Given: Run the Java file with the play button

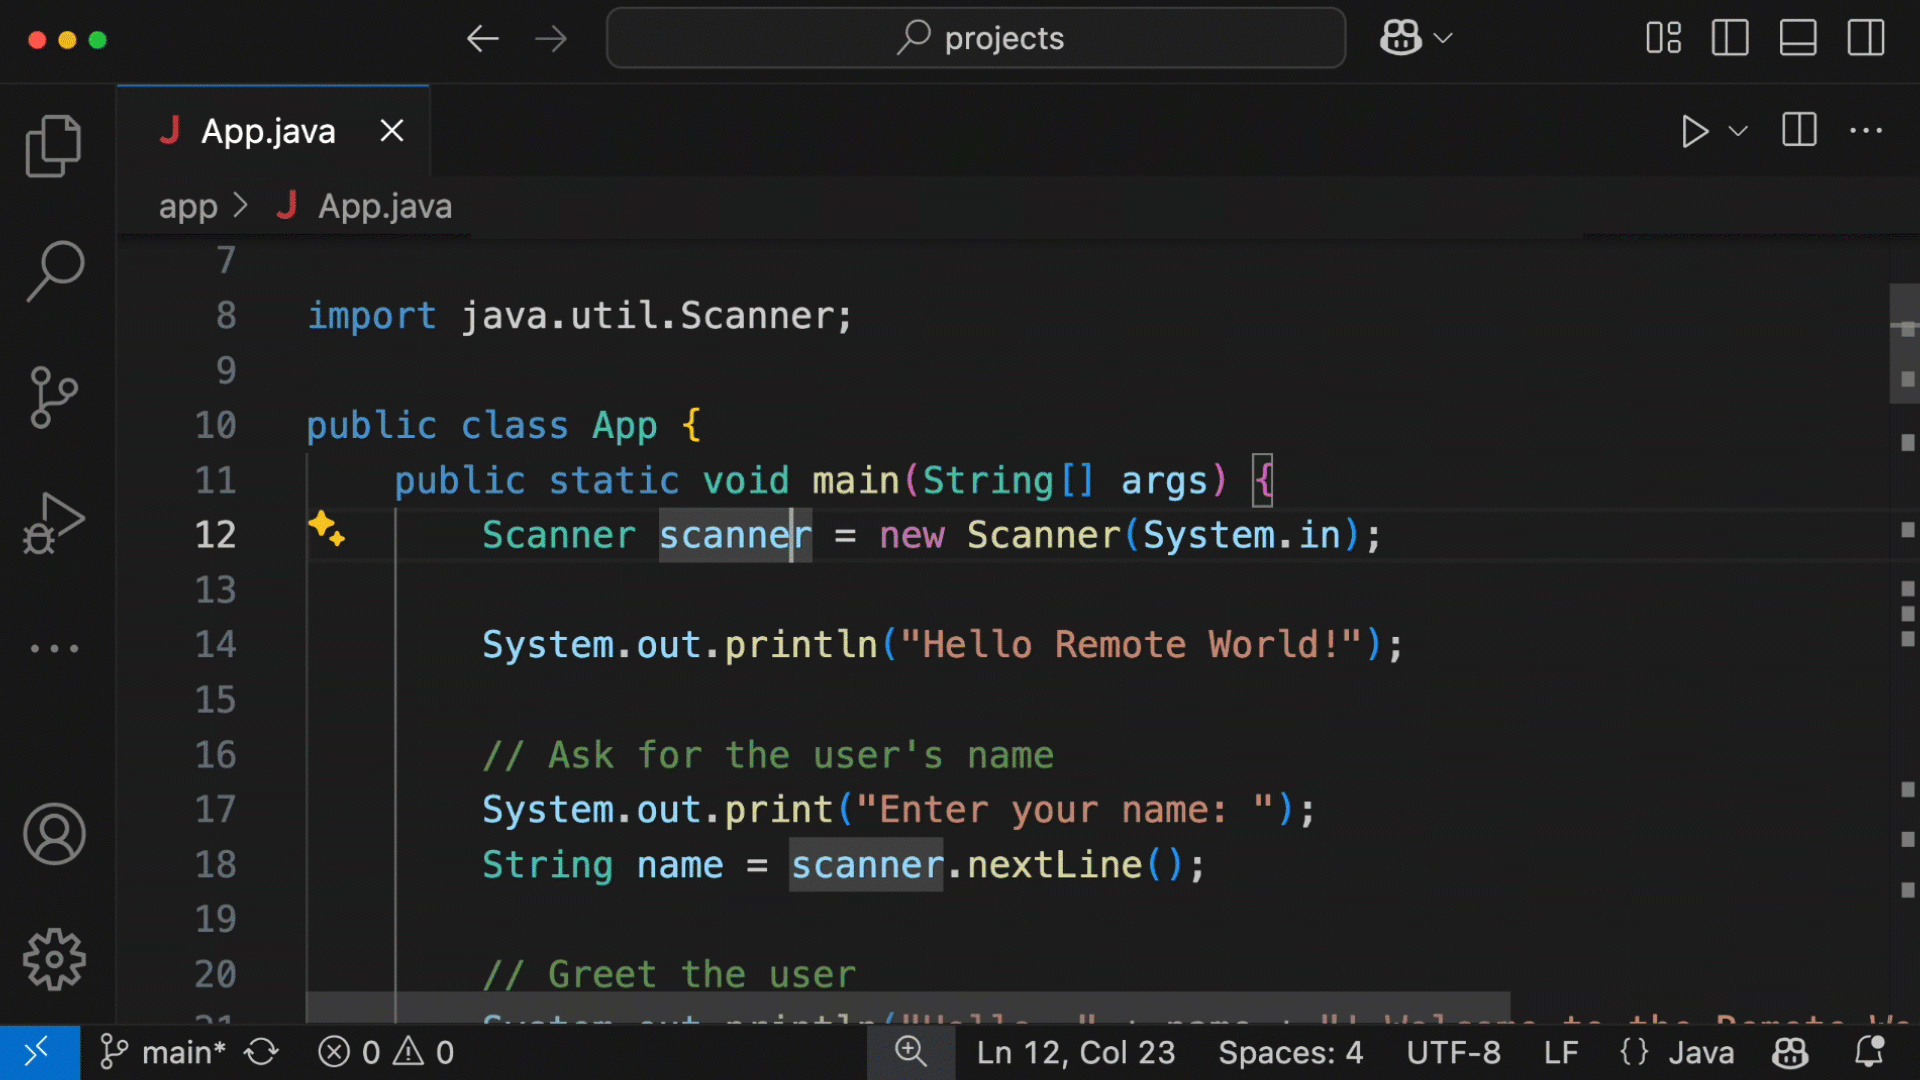Looking at the screenshot, I should click(1694, 131).
